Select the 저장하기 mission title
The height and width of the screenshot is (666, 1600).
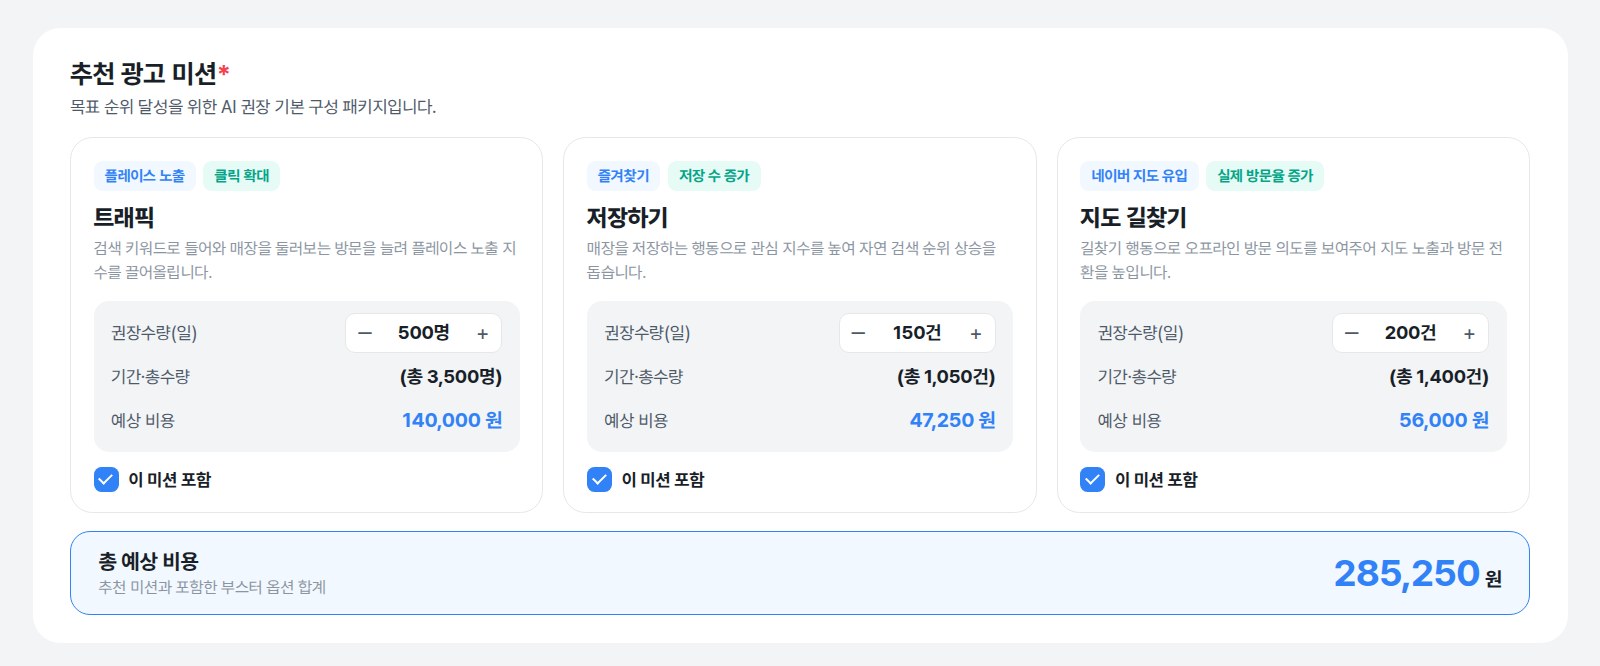click(627, 217)
